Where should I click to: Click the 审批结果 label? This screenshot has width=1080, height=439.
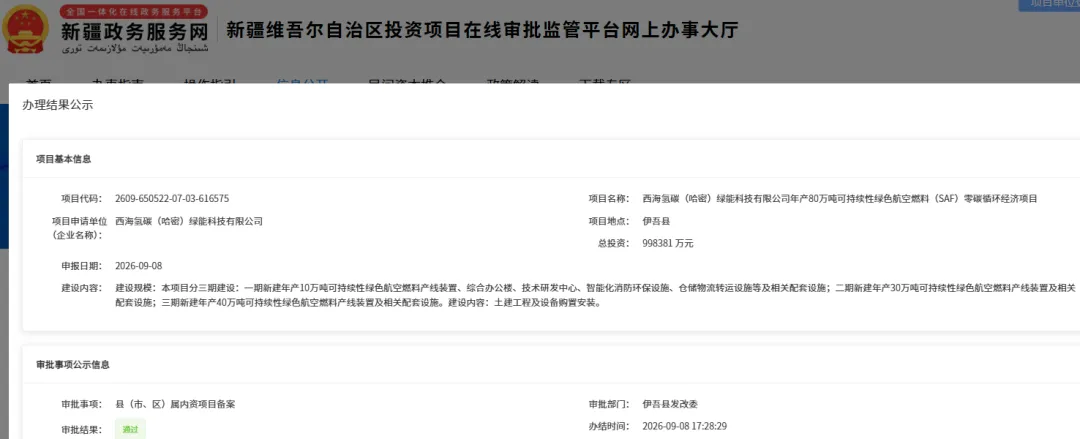click(x=81, y=429)
